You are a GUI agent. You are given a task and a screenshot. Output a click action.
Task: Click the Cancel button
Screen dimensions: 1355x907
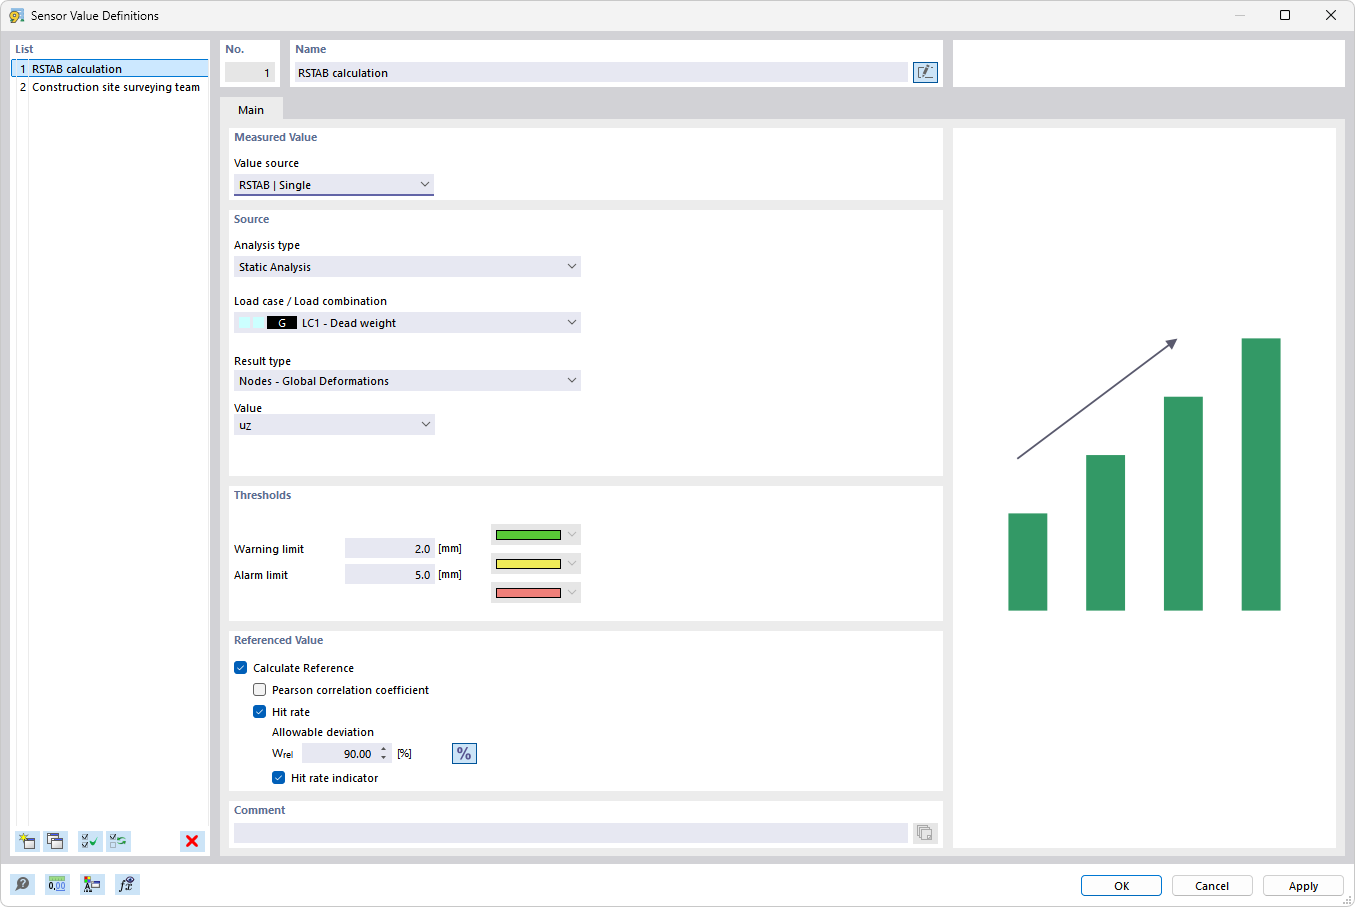coord(1212,886)
